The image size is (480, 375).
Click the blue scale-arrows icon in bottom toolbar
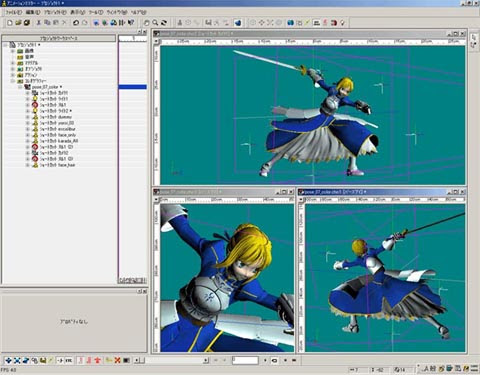pos(17,360)
